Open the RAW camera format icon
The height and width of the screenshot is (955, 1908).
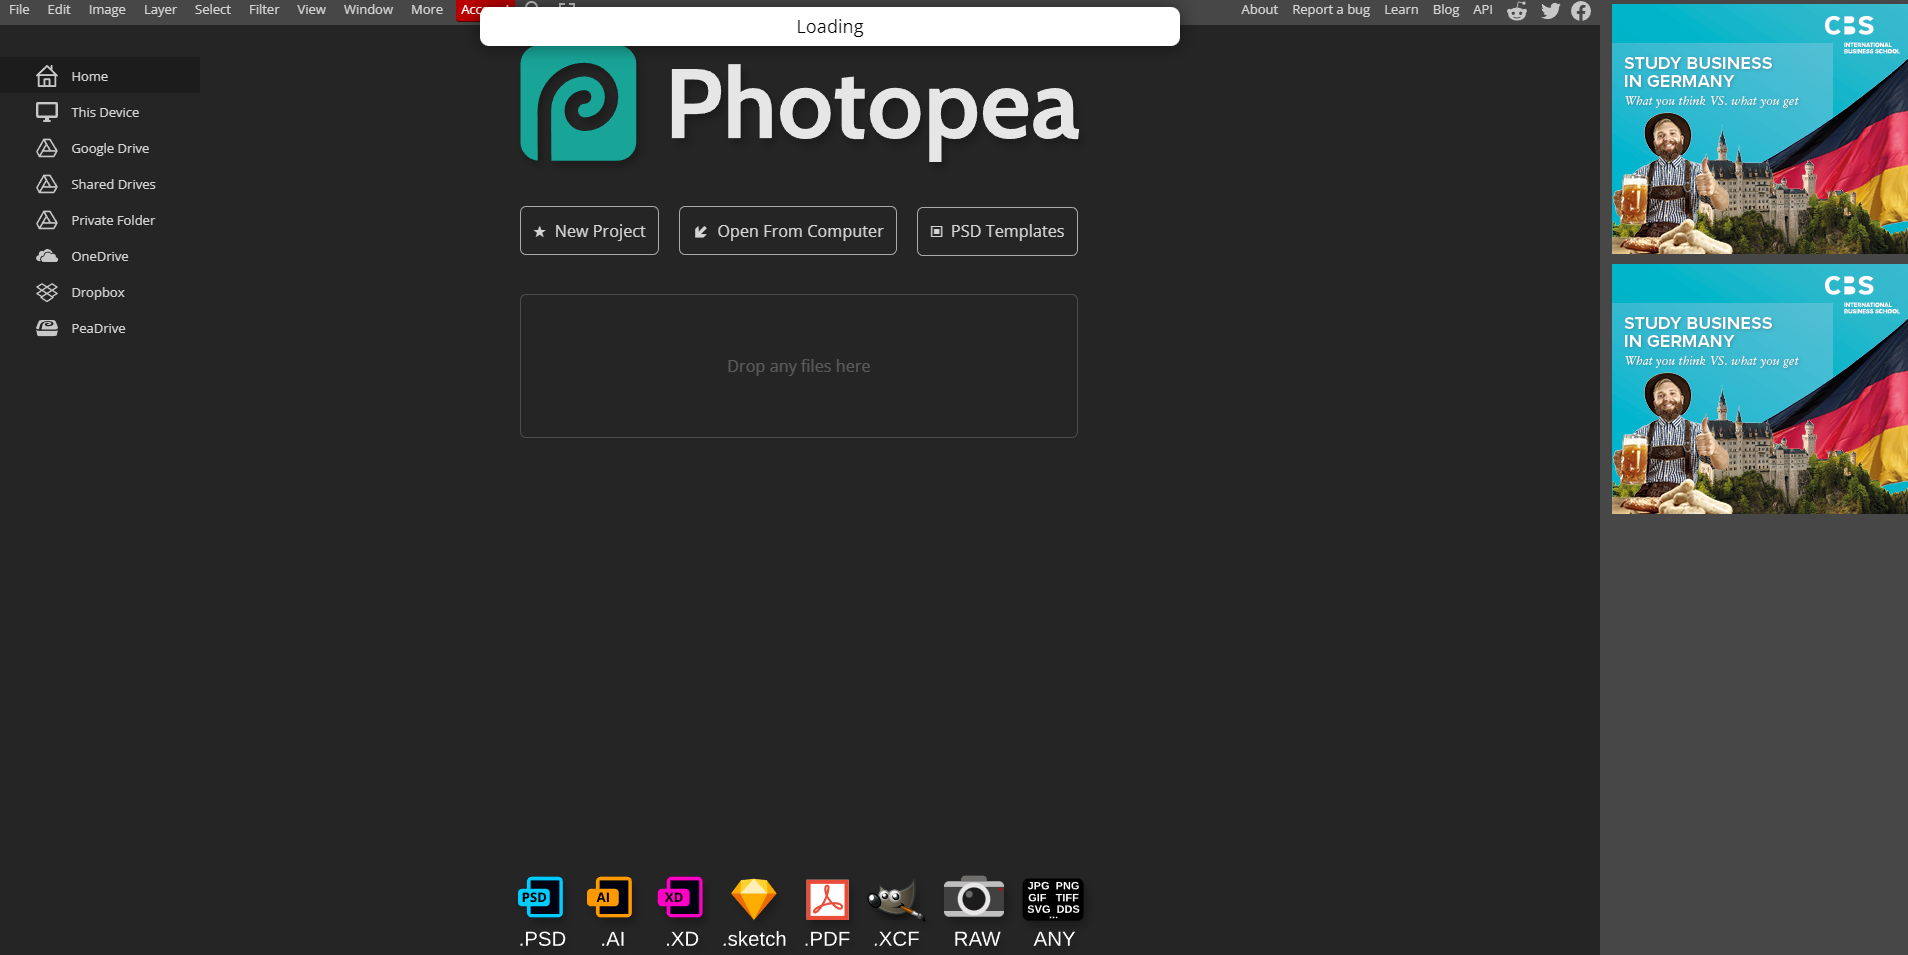pos(974,898)
